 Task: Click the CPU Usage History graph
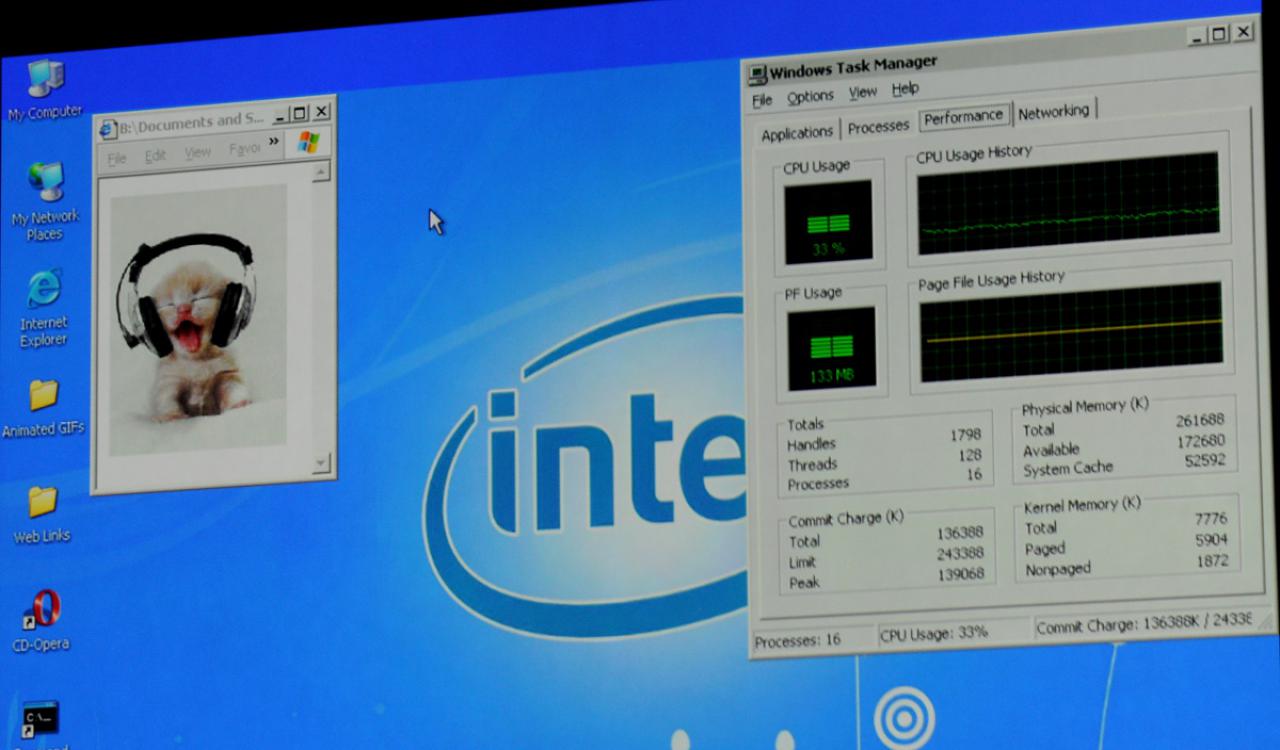coord(1068,203)
